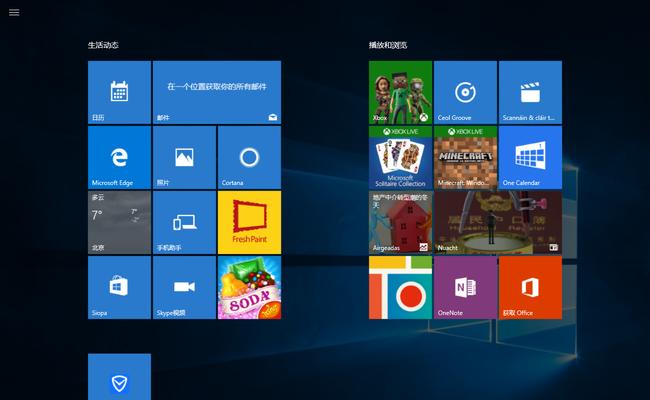
Task: Open the OneNote tile
Action: (x=466, y=288)
